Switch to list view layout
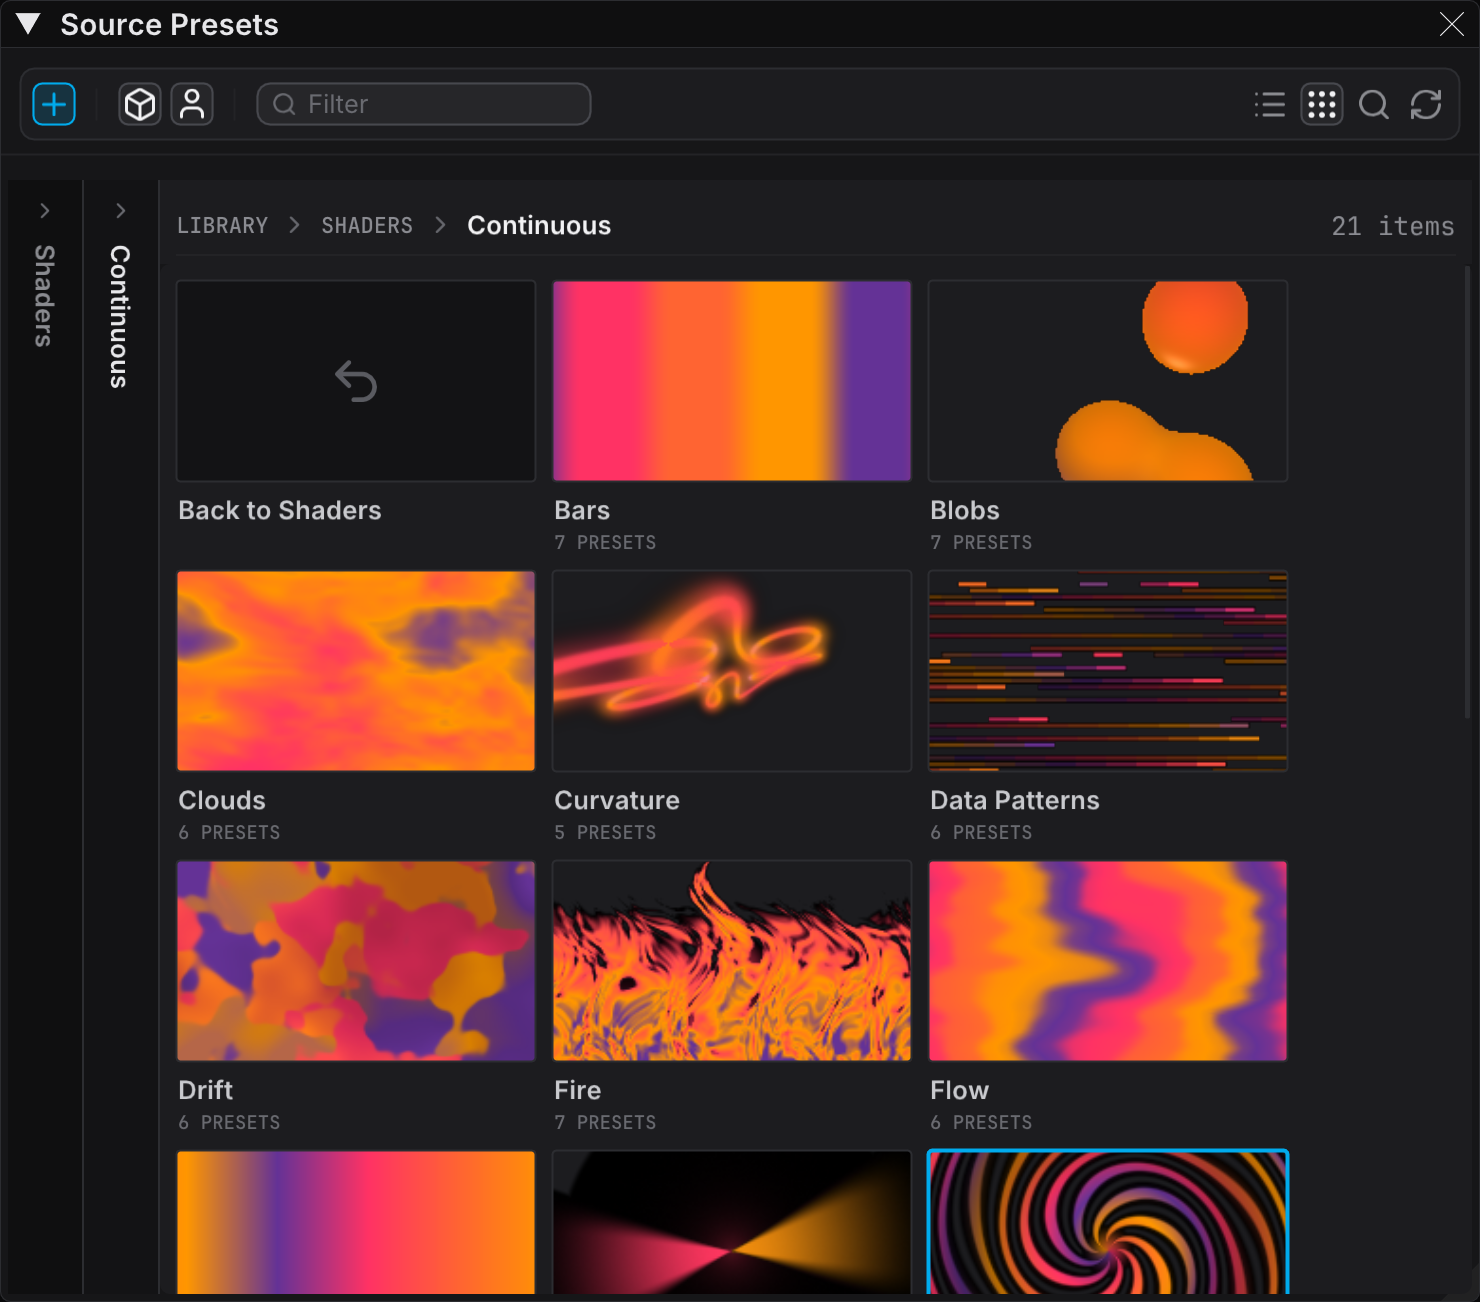 coord(1270,104)
